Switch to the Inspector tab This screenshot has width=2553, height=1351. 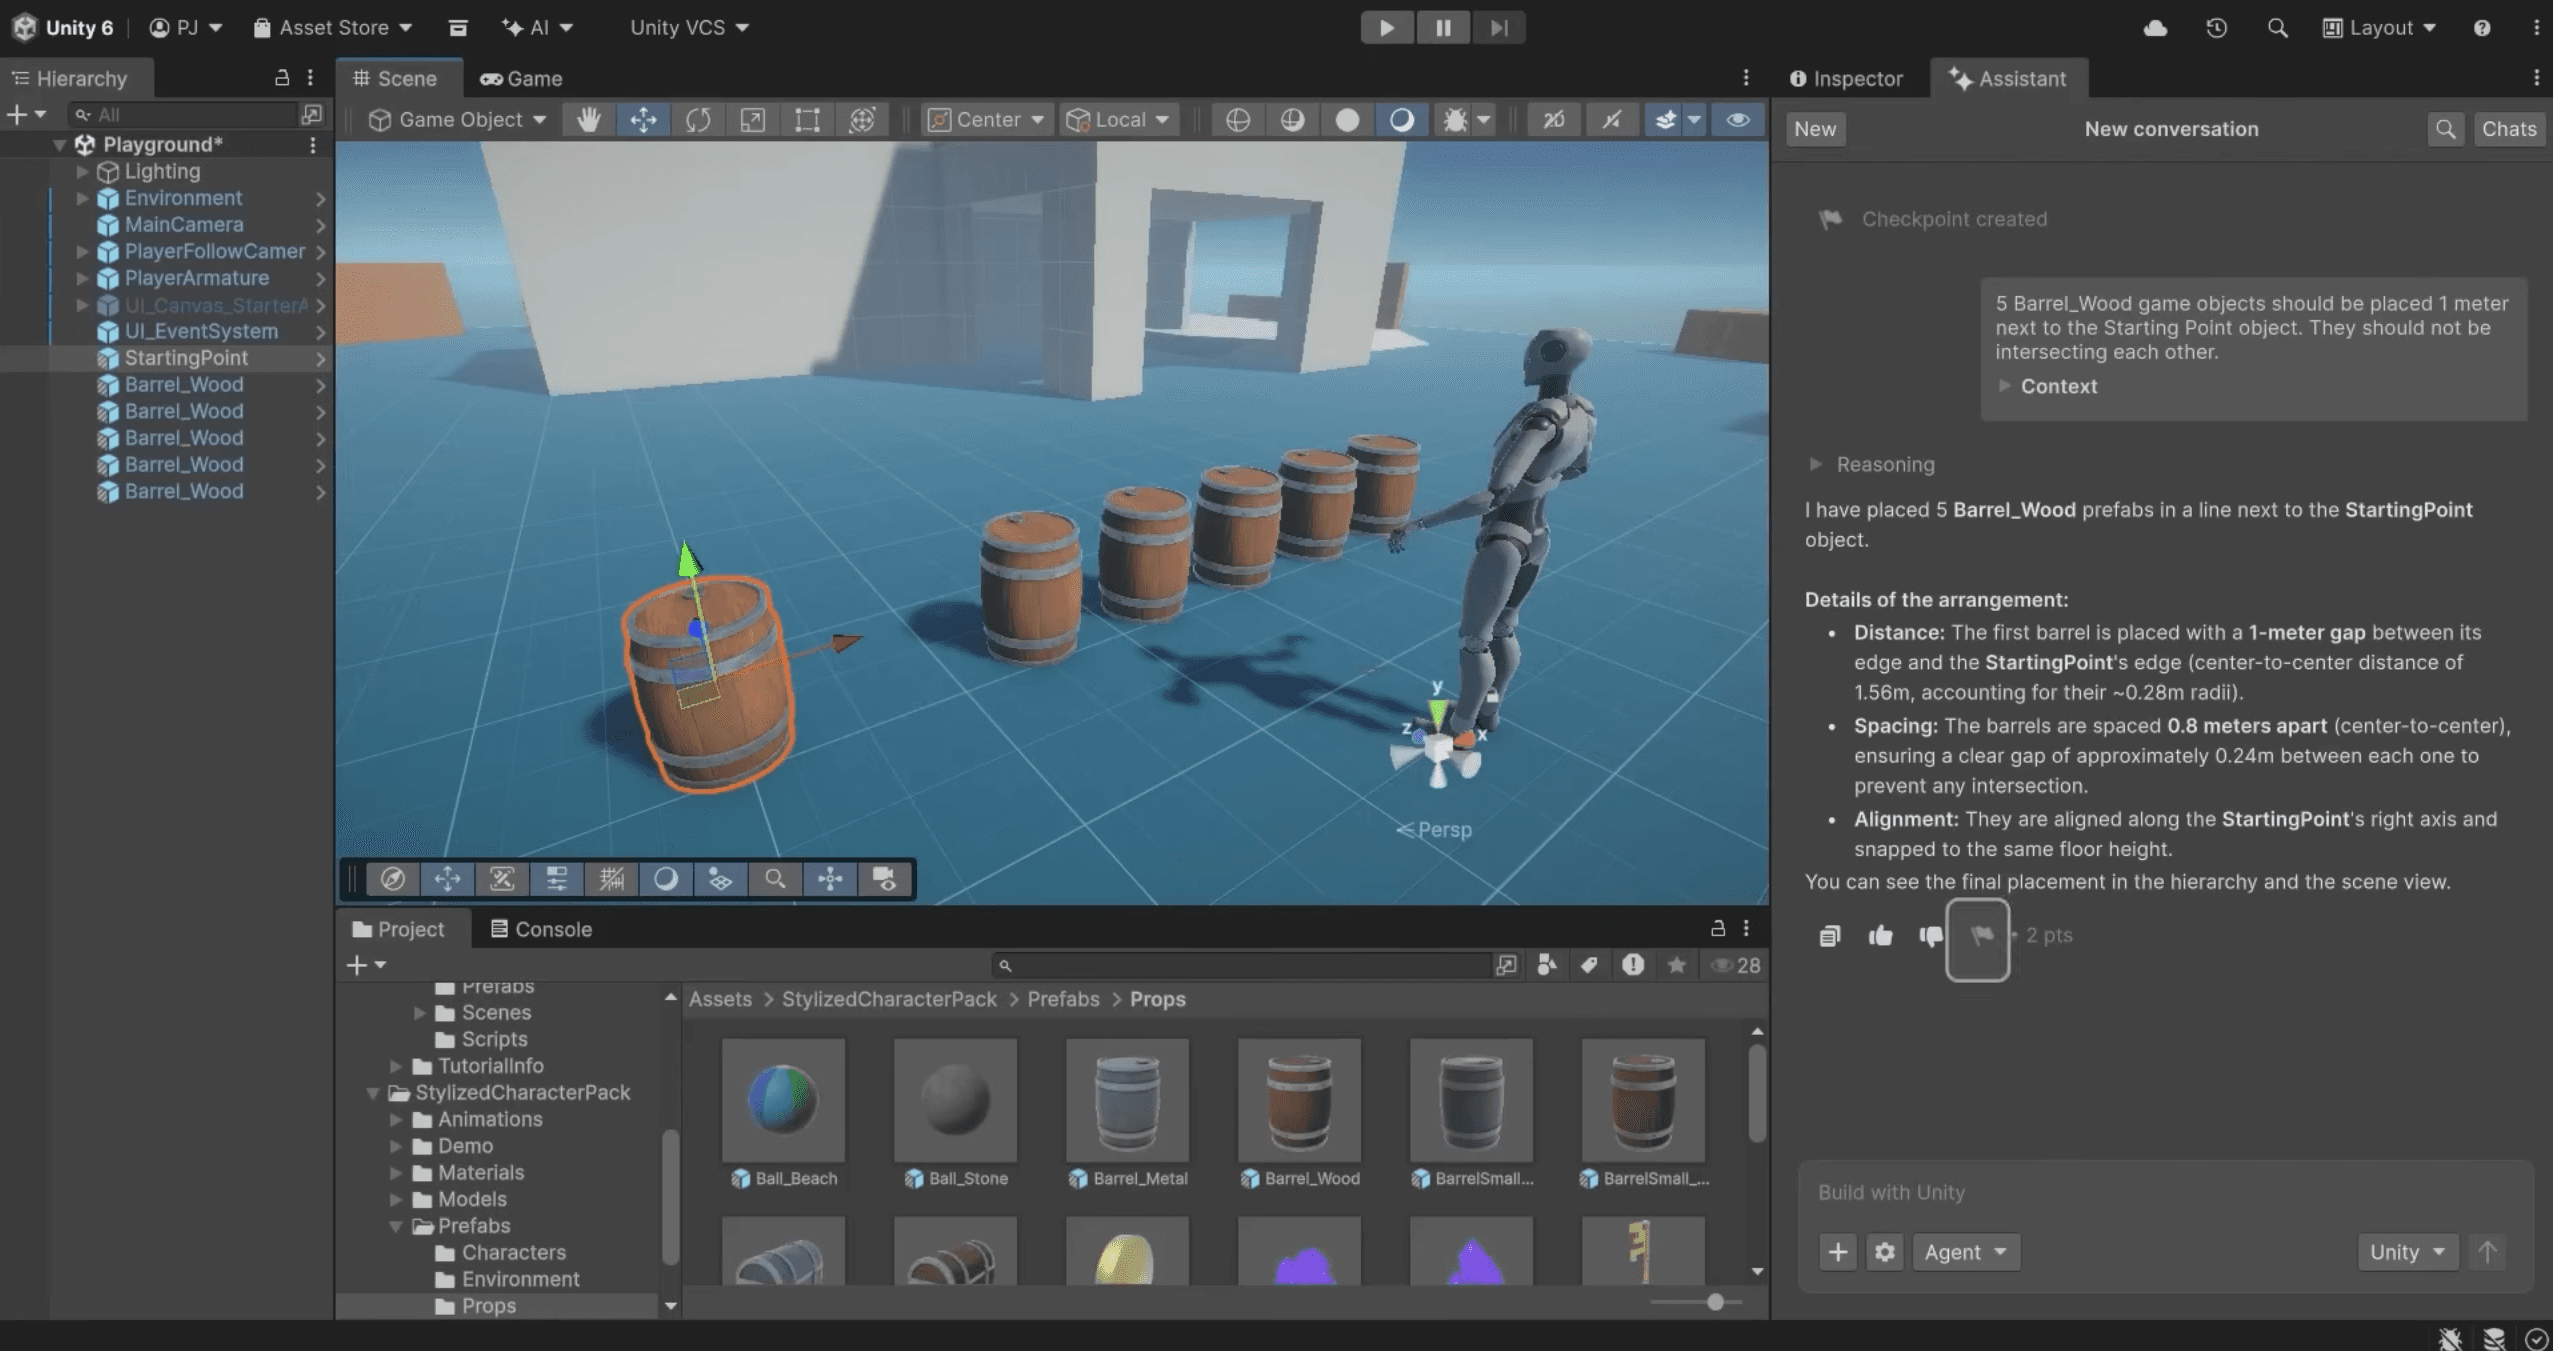pyautogui.click(x=1846, y=78)
